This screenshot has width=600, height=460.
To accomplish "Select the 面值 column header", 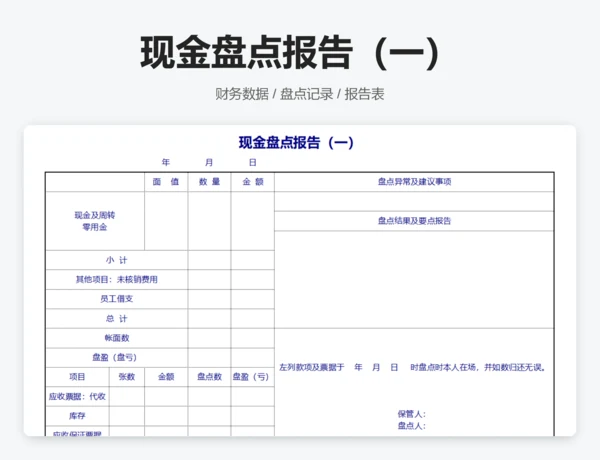I will [166, 182].
